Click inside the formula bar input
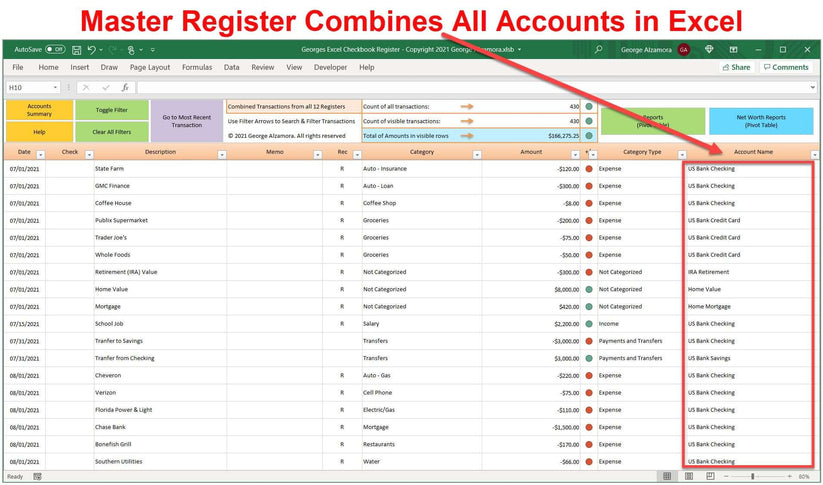 click(450, 87)
